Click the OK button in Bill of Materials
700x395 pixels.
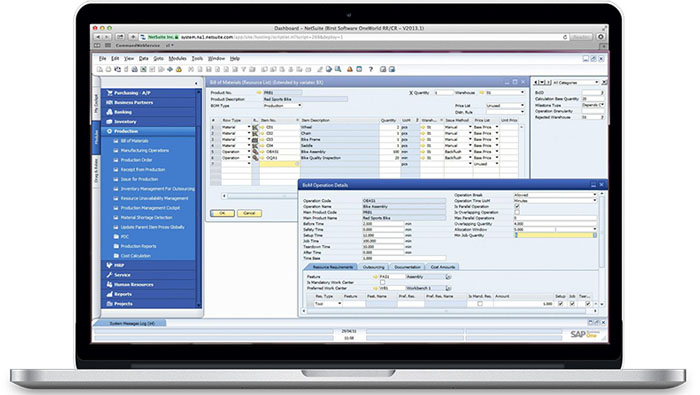click(222, 213)
